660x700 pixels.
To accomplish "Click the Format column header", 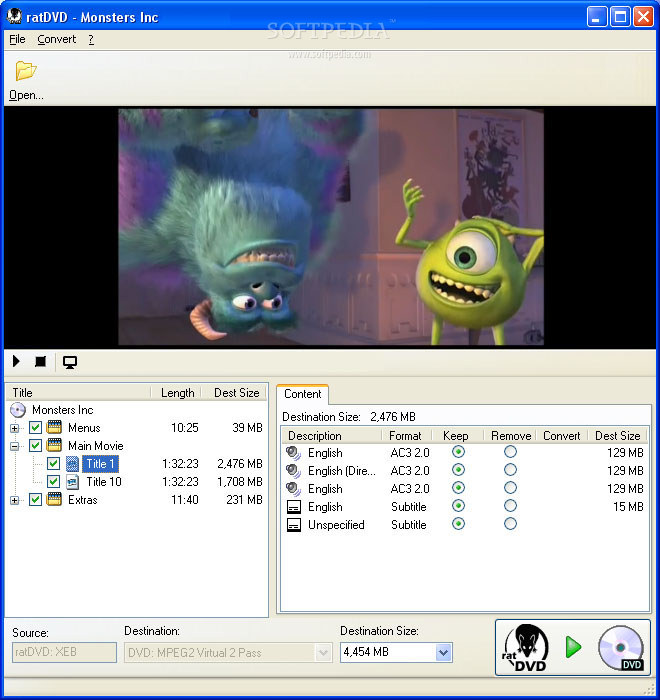I will click(405, 435).
